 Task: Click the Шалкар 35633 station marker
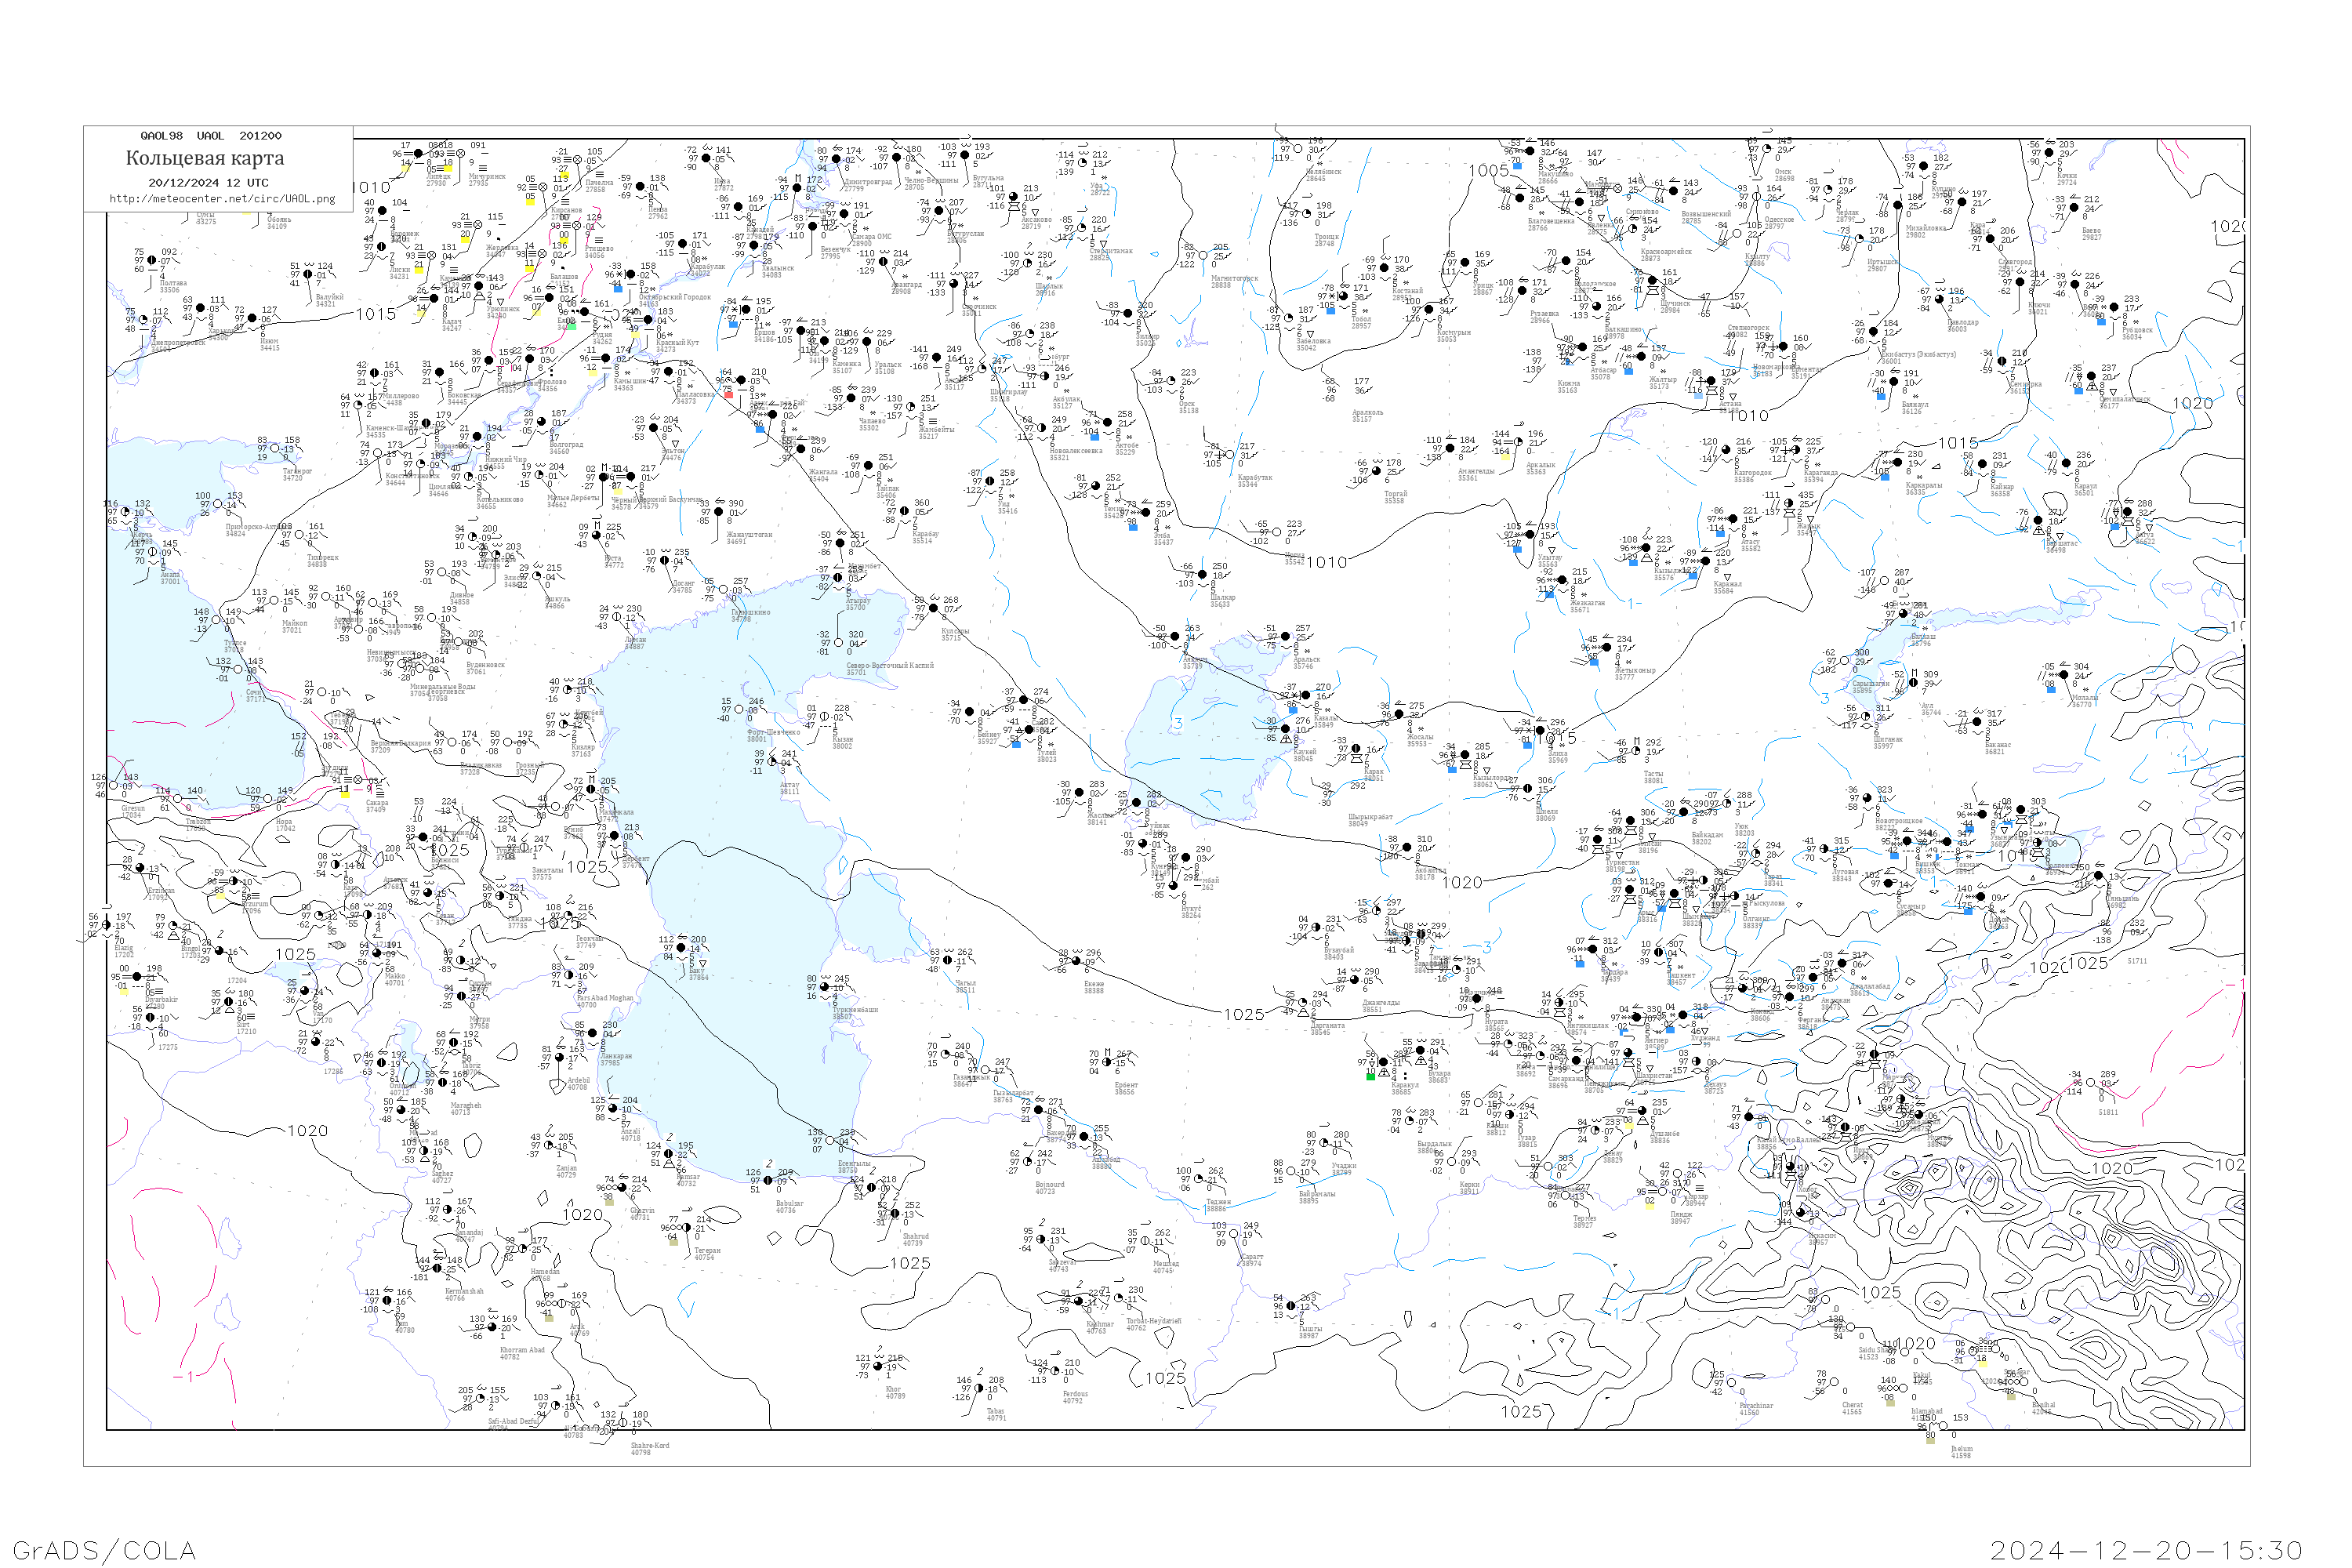(1202, 574)
